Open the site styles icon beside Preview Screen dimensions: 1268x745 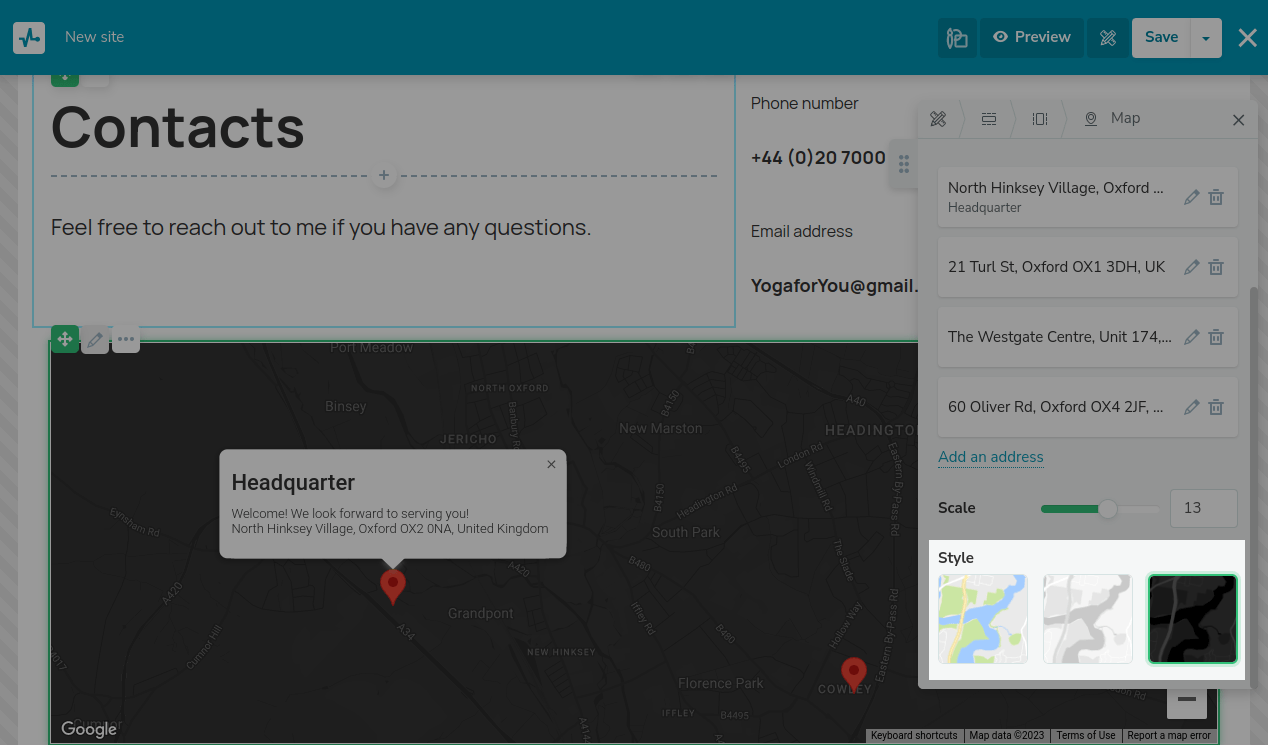[x=957, y=38]
